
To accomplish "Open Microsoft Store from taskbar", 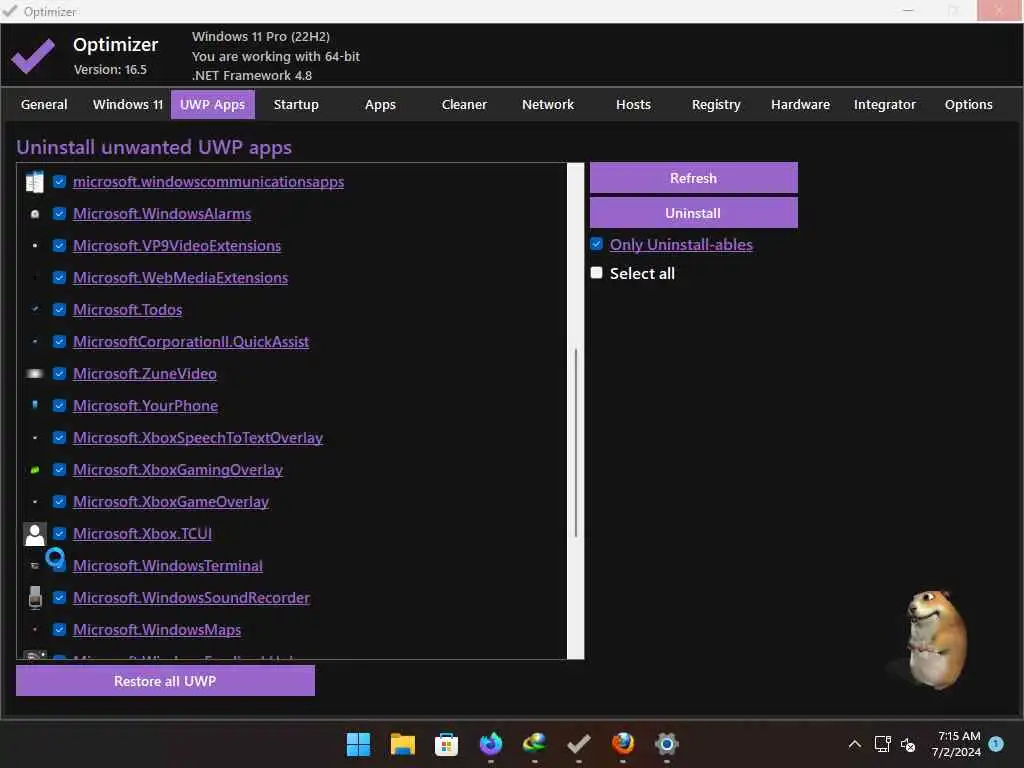I will pos(446,744).
